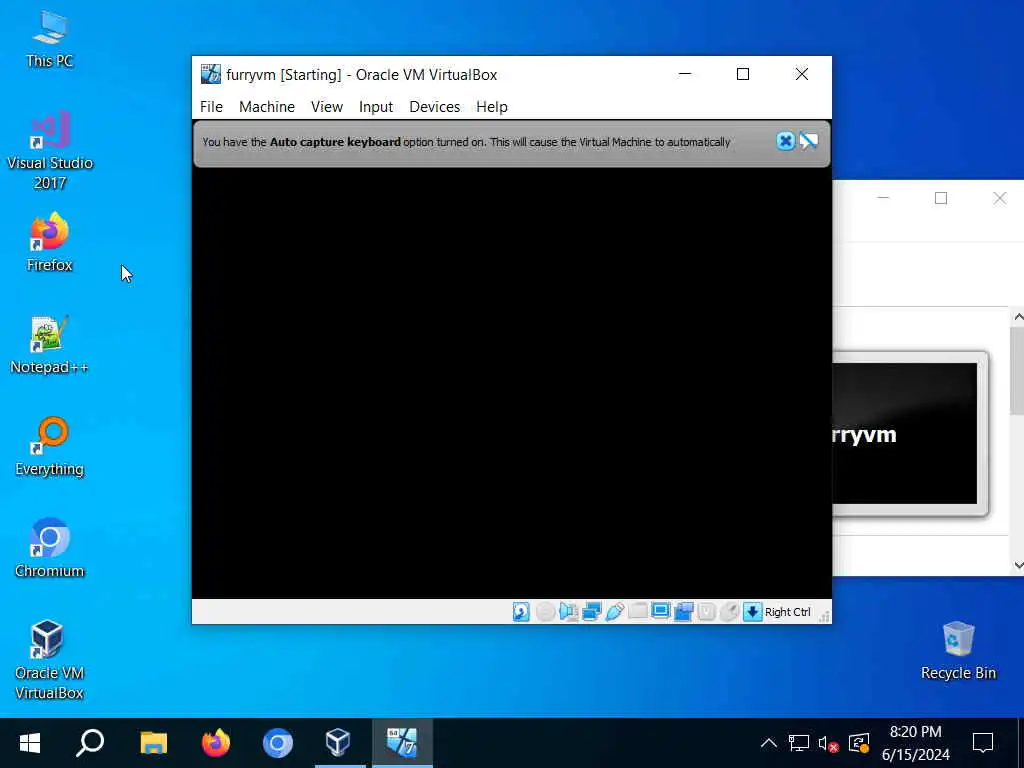The width and height of the screenshot is (1024, 768).
Task: Click the don't show again notification icon
Action: pyautogui.click(x=808, y=141)
